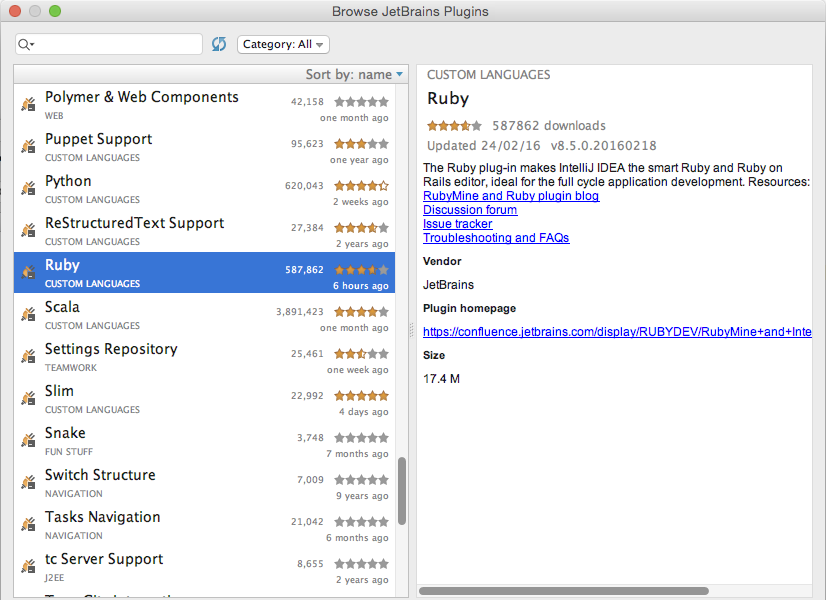826x600 pixels.
Task: Click the plugin icon beside Puppet Support
Action: point(28,146)
